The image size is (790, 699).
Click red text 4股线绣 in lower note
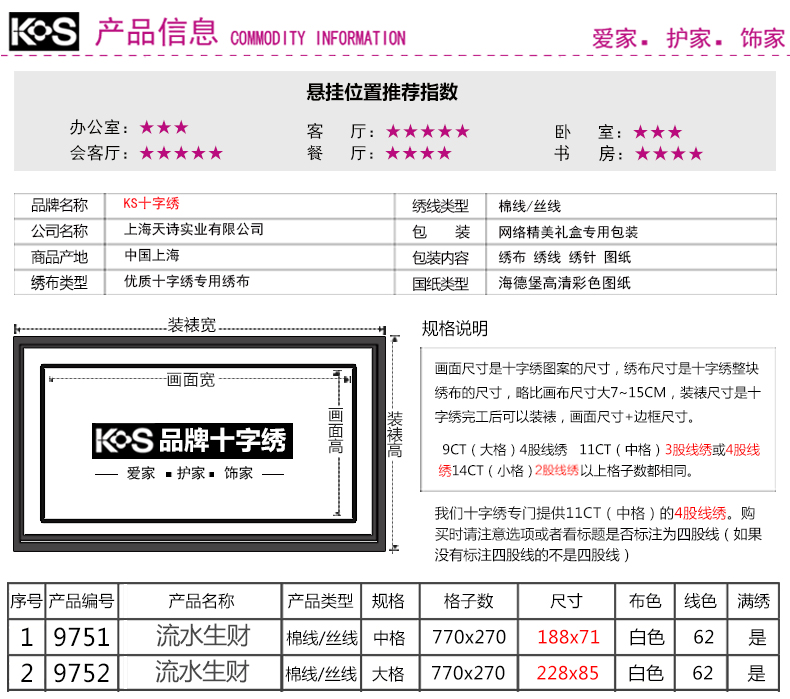click(700, 513)
